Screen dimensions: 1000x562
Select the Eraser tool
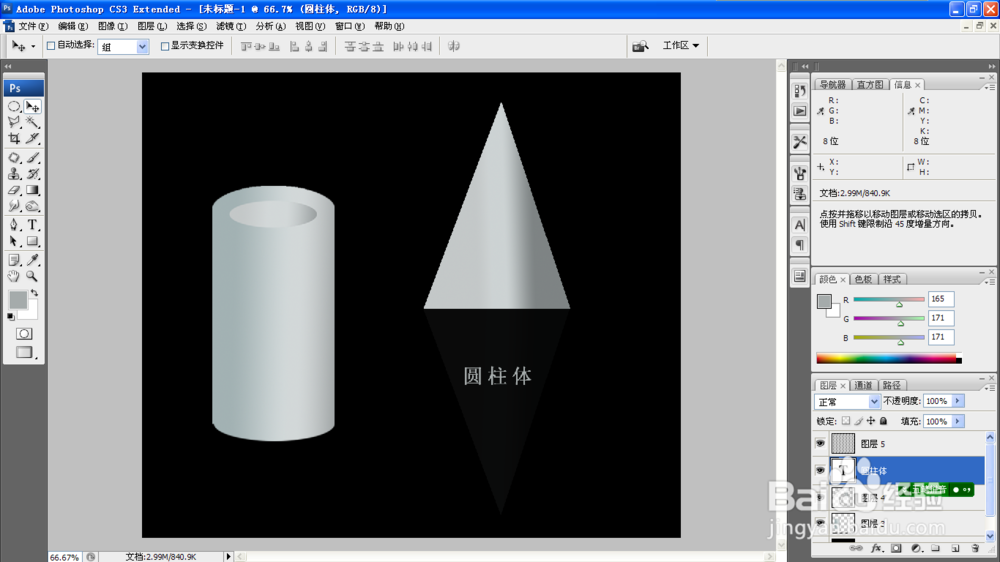tap(14, 190)
